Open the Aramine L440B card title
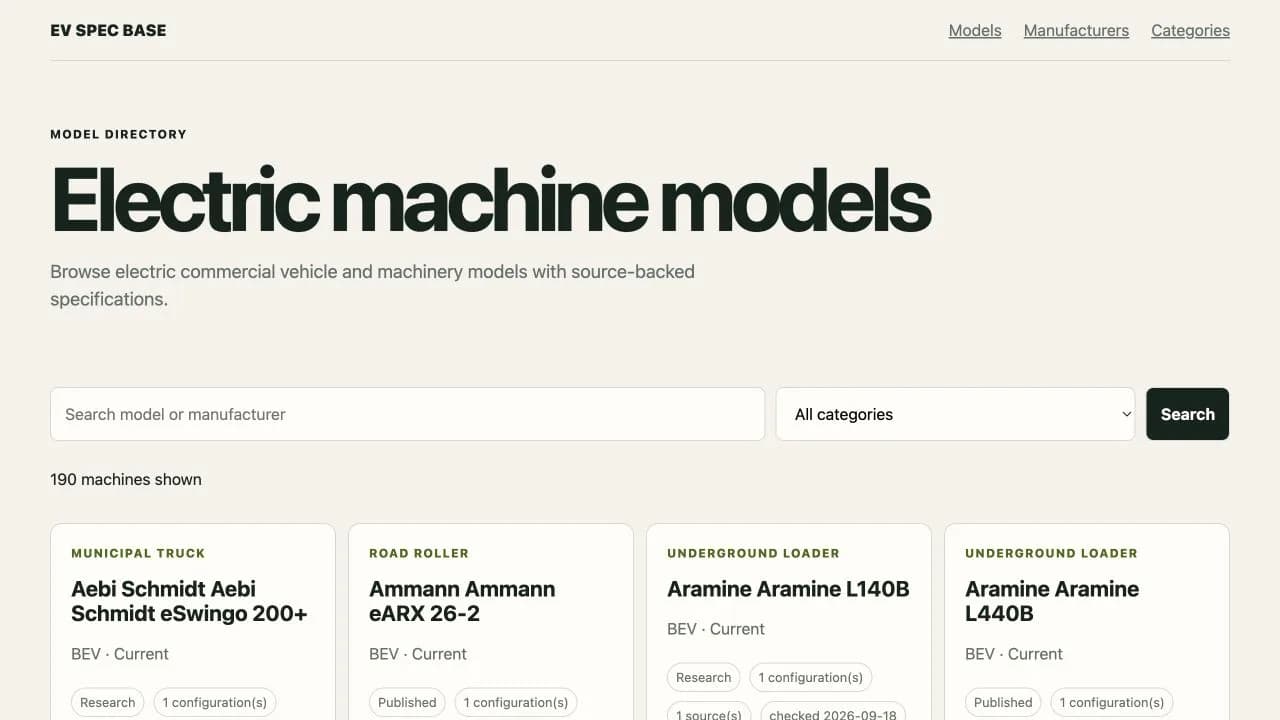The width and height of the screenshot is (1280, 720). tap(1052, 601)
